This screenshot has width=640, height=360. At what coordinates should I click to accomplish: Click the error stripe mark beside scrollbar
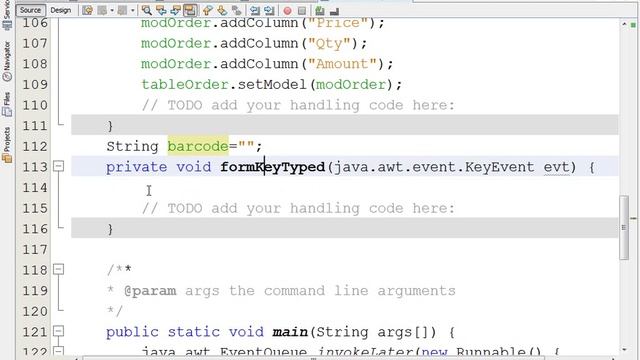click(633, 218)
